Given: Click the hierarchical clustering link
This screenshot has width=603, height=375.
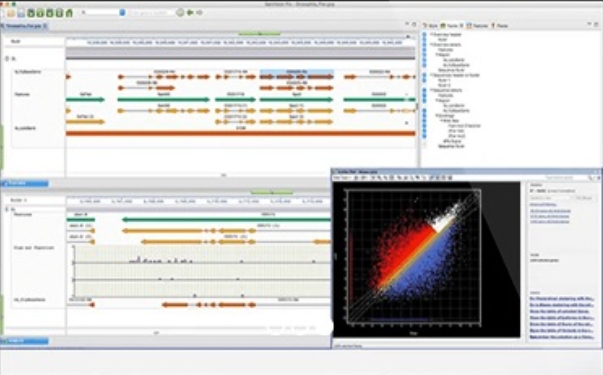Looking at the screenshot, I should click(562, 298).
